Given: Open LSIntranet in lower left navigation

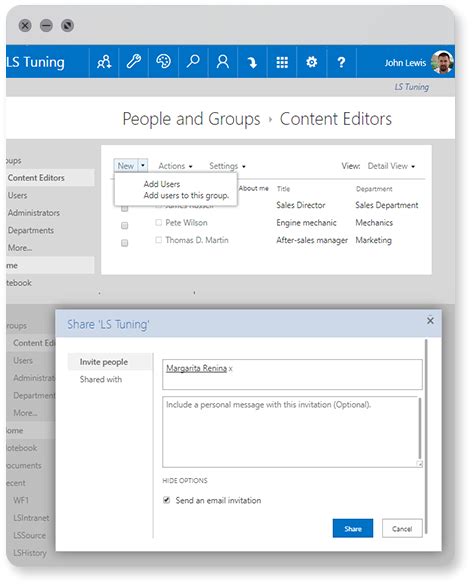Looking at the screenshot, I should click(31, 517).
